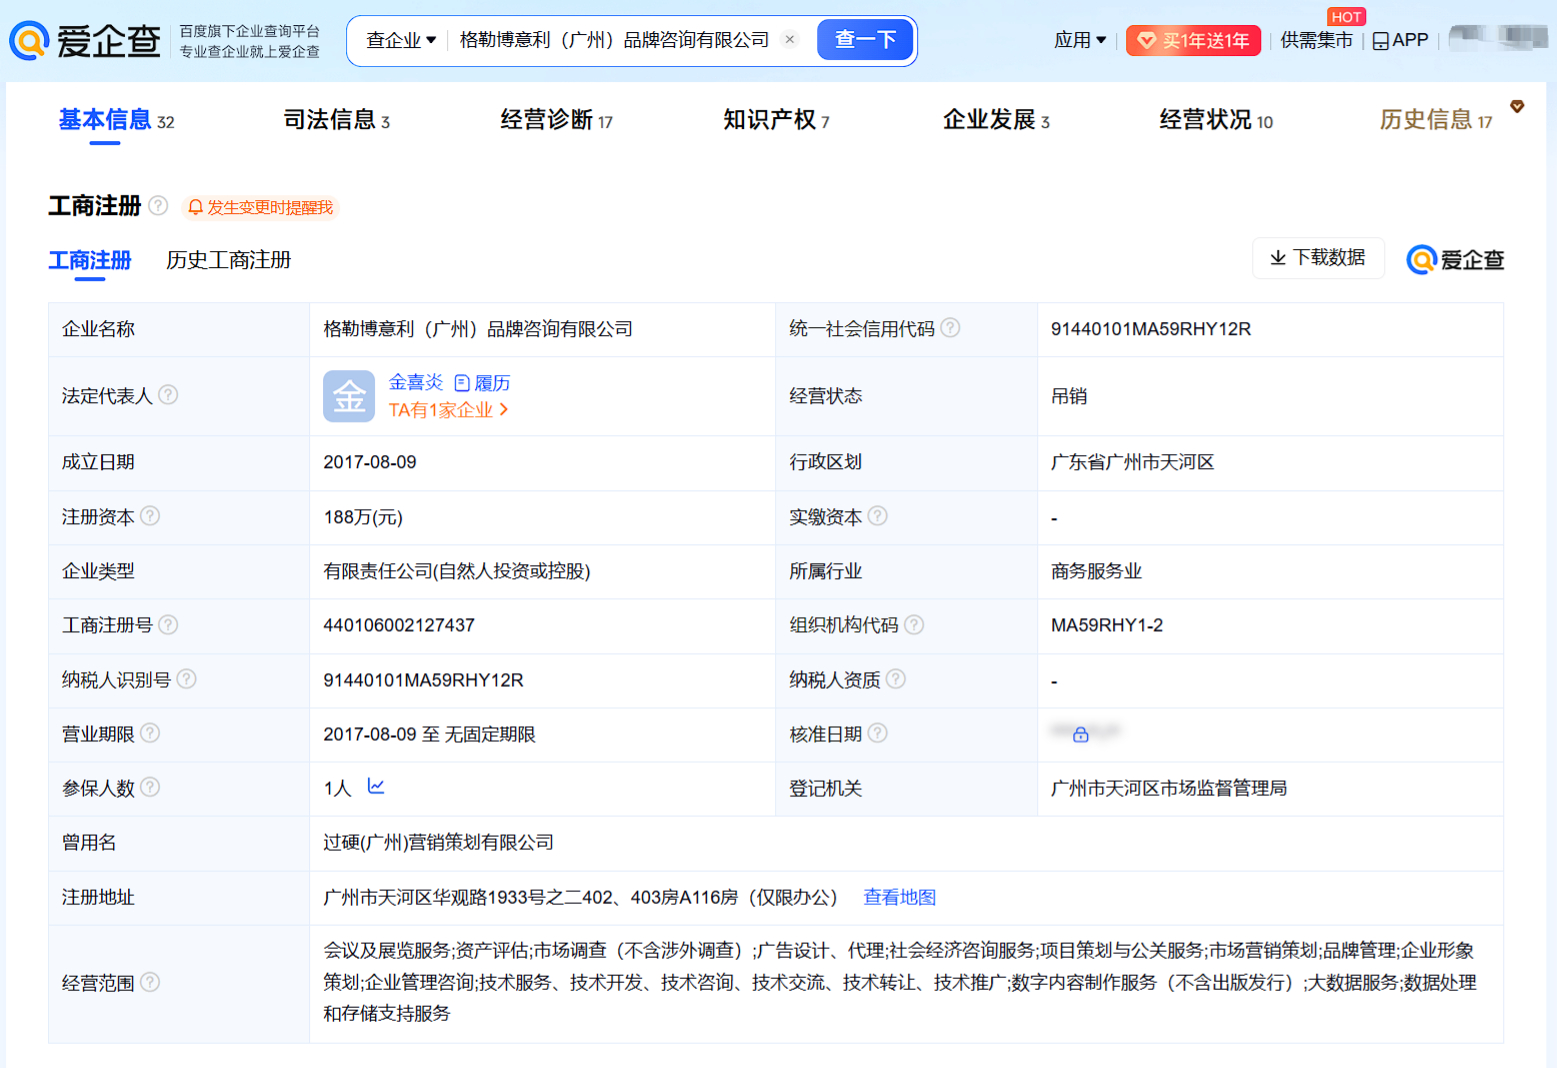Click the establishment date 2017-08-09
The height and width of the screenshot is (1068, 1557).
[370, 462]
